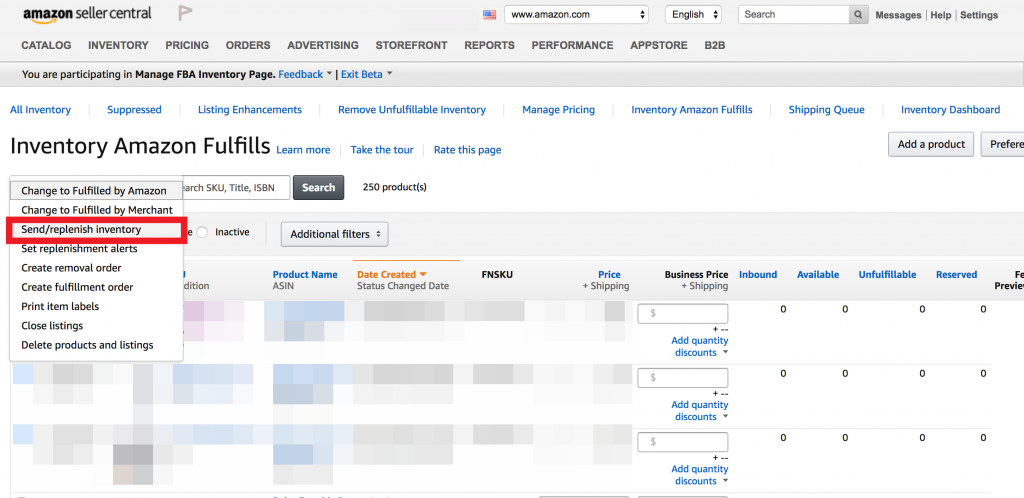The image size is (1024, 498).
Task: Click third row Business Price field
Action: 682,442
